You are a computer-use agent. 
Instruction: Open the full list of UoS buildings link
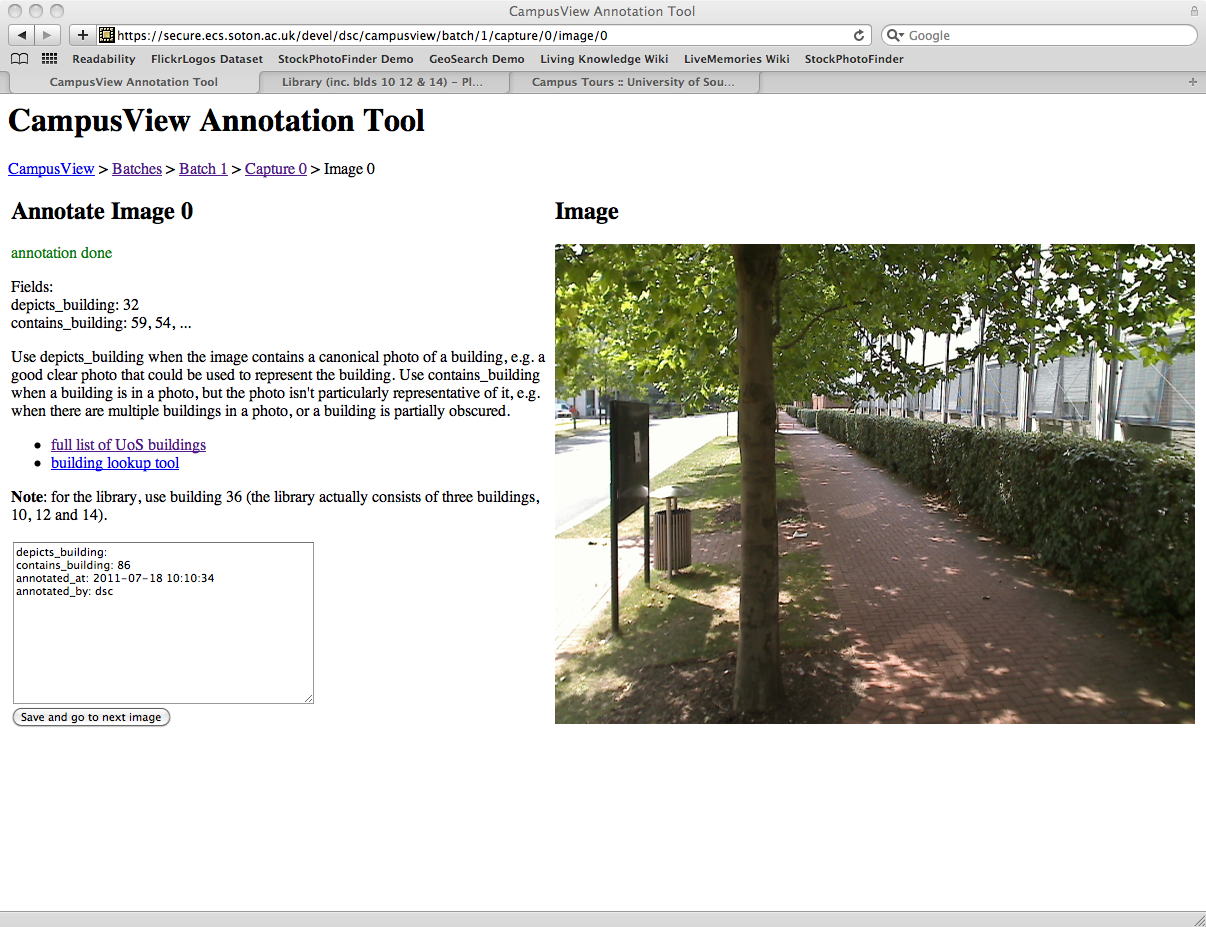coord(128,445)
